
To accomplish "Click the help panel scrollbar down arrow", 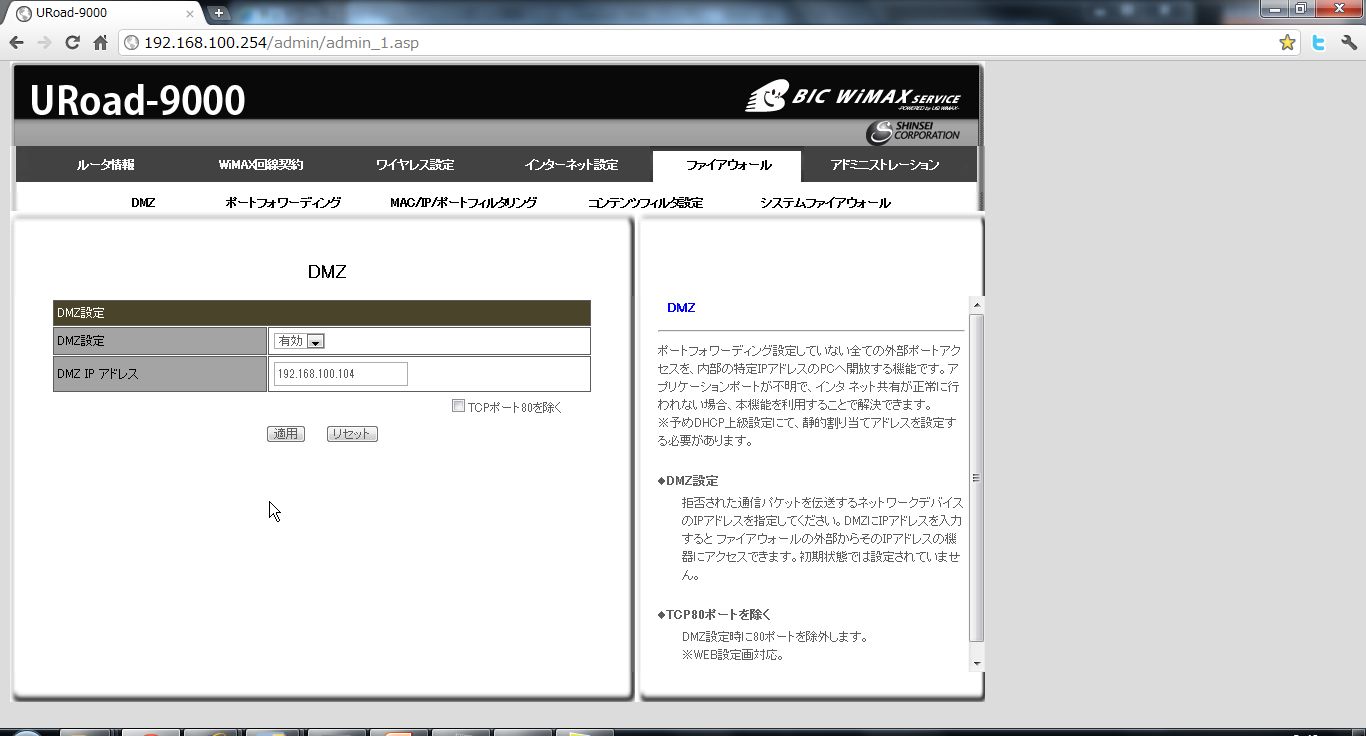I will [977, 663].
